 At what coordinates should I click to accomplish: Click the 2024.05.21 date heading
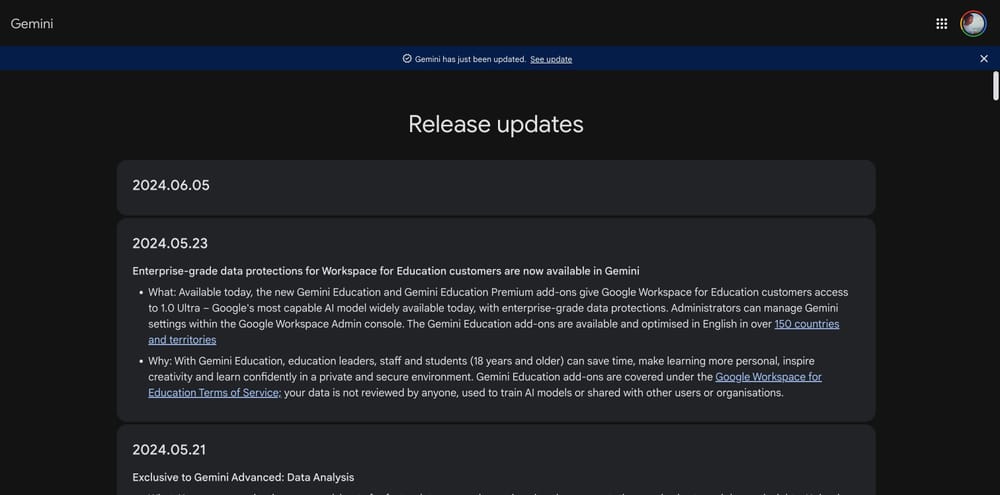click(169, 450)
